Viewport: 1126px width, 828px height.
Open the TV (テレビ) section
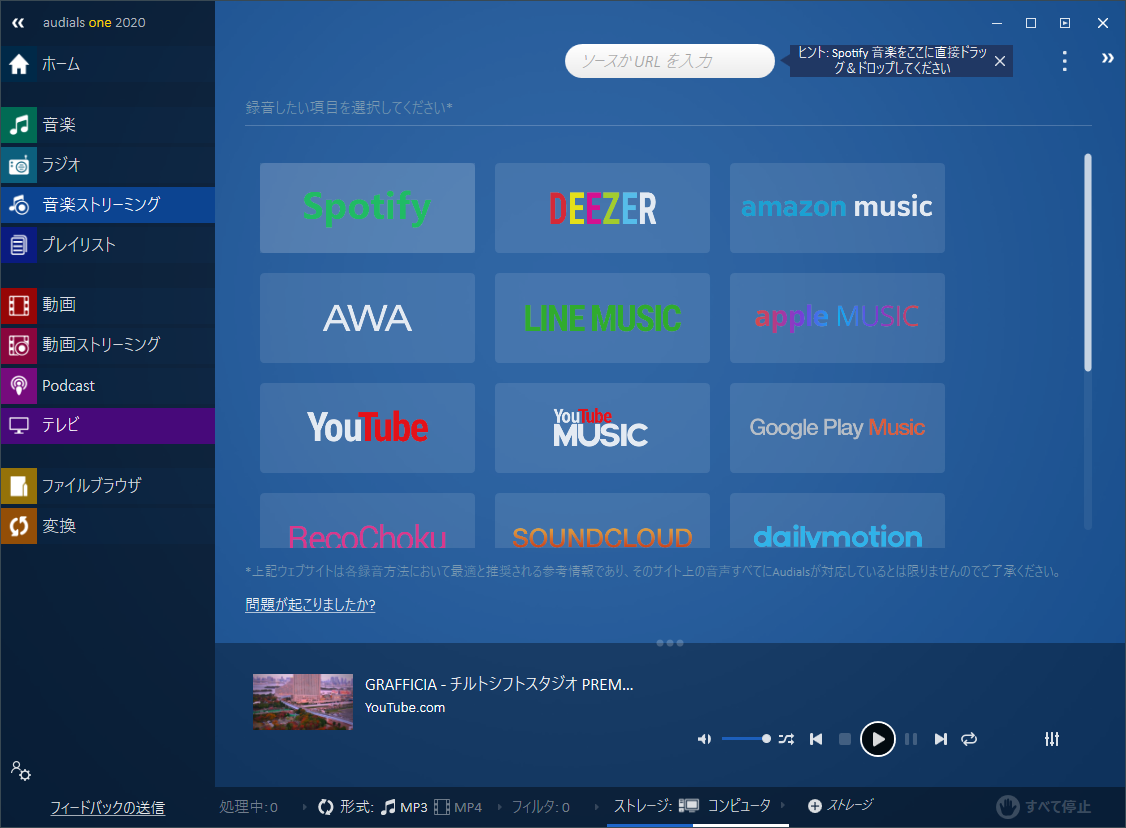108,425
